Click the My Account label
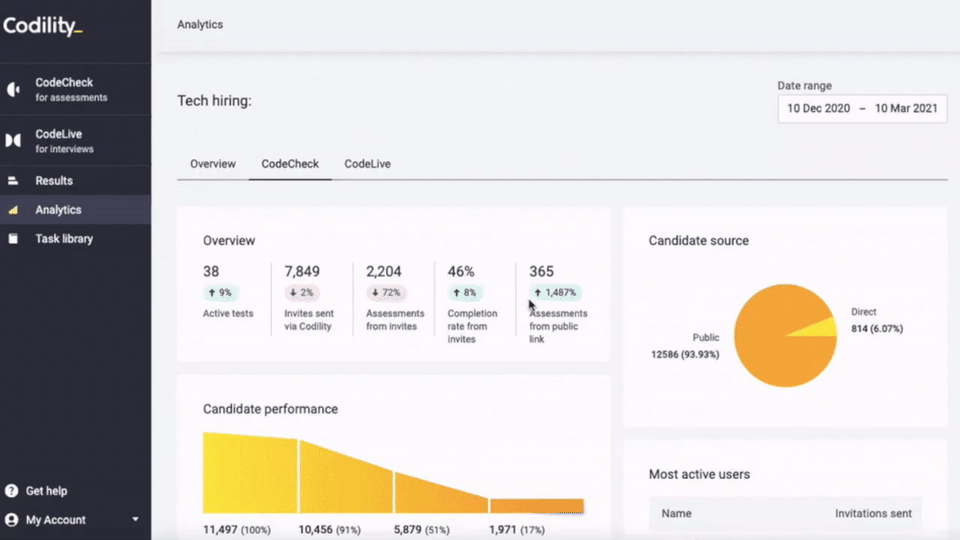The height and width of the screenshot is (540, 960). 56,520
